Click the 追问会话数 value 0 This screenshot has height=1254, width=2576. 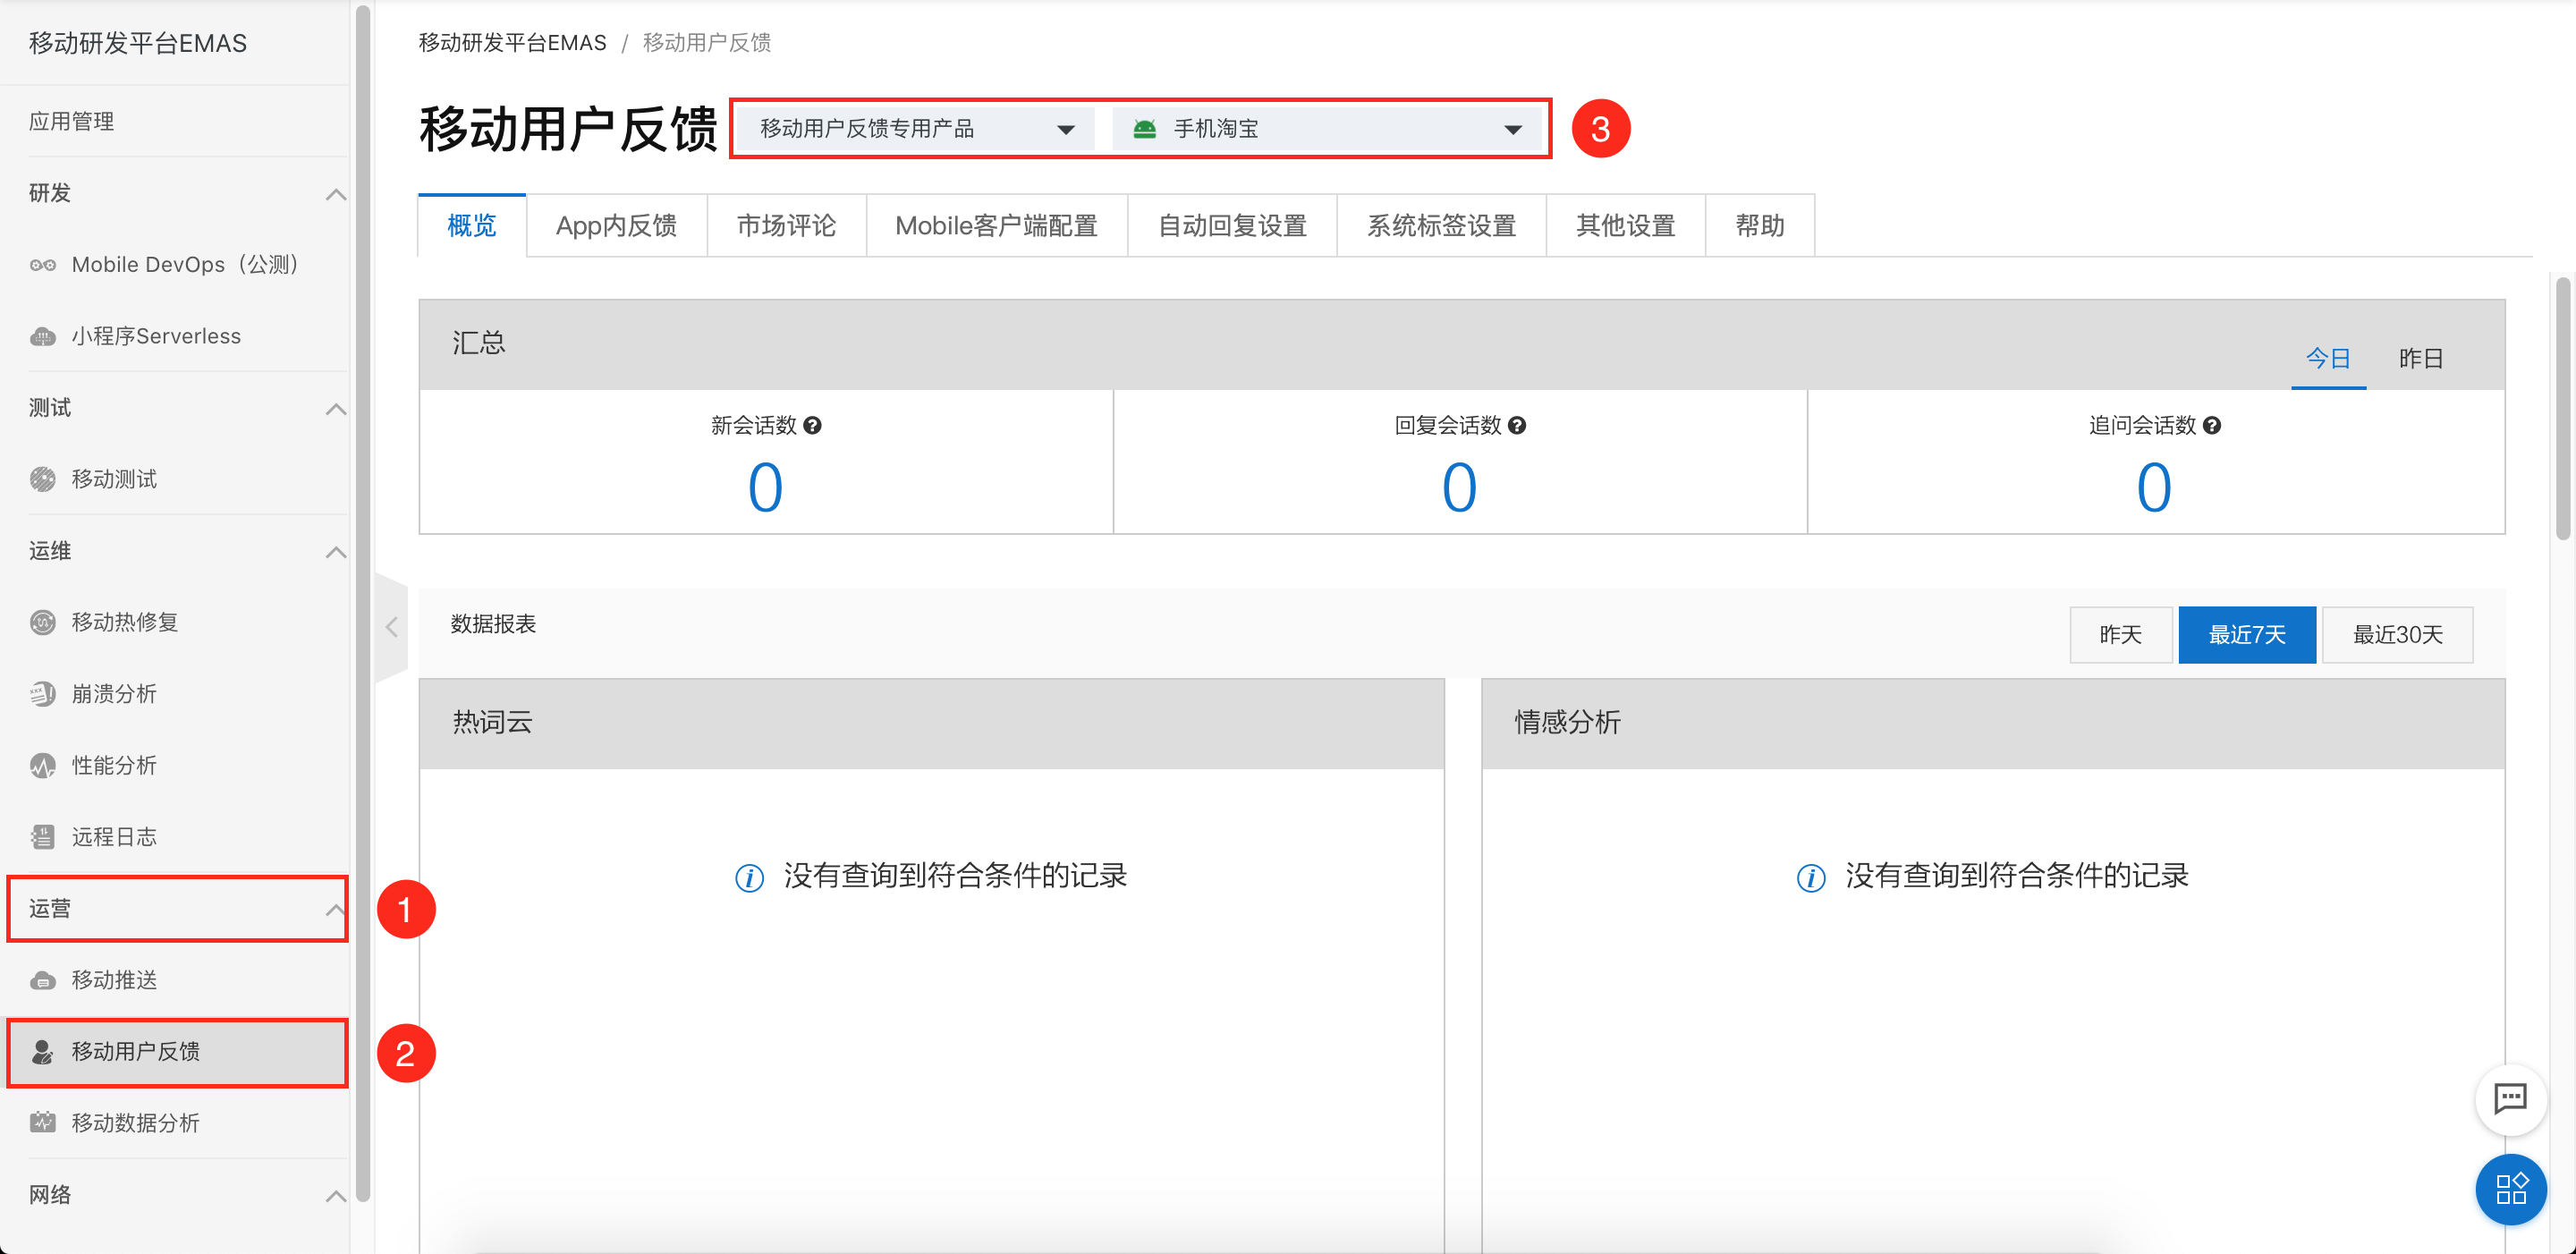pos(2154,488)
